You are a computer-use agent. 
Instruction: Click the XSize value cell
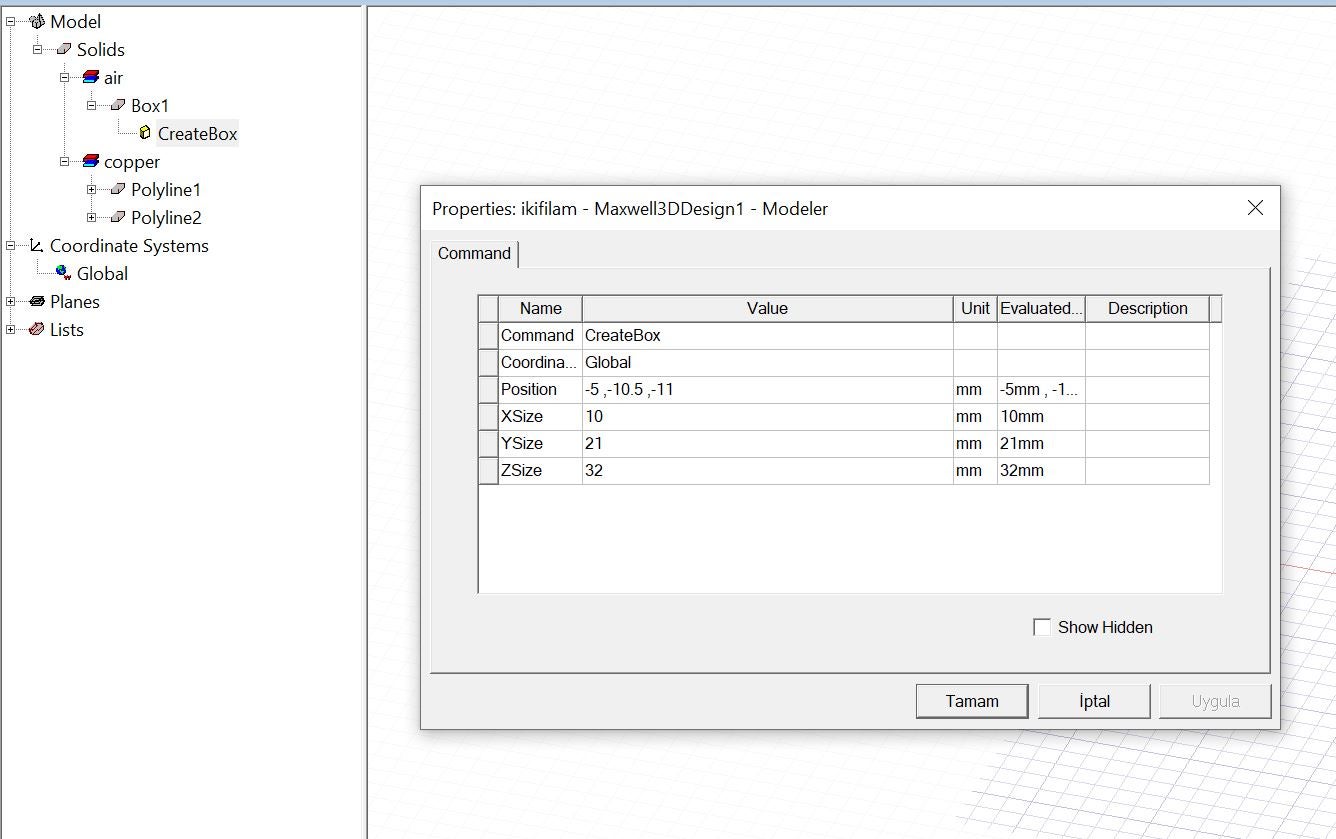tap(766, 416)
